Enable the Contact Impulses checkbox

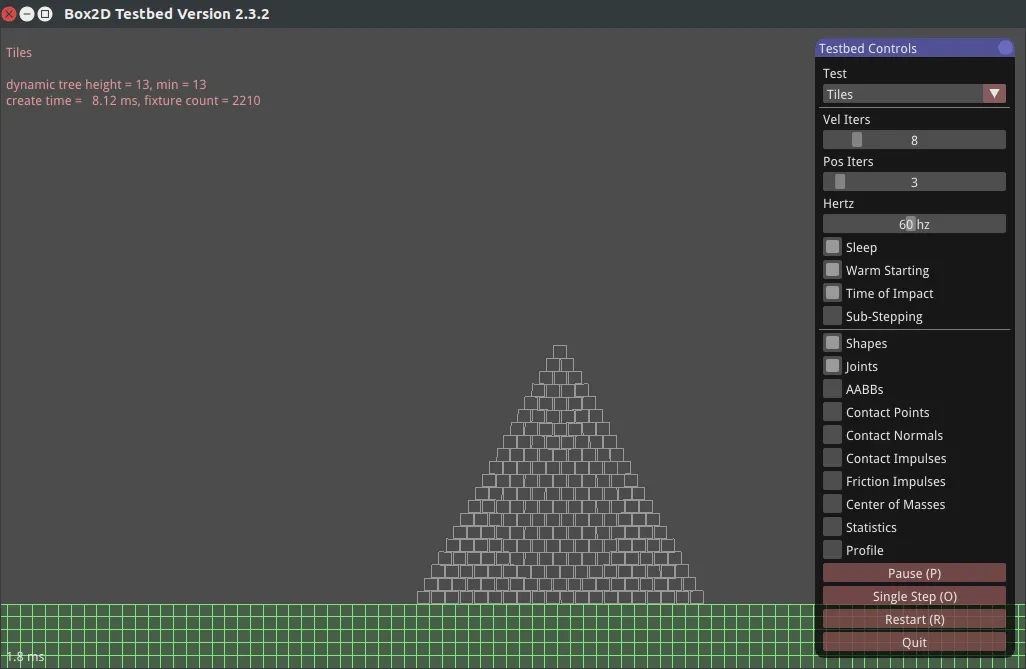tap(832, 458)
